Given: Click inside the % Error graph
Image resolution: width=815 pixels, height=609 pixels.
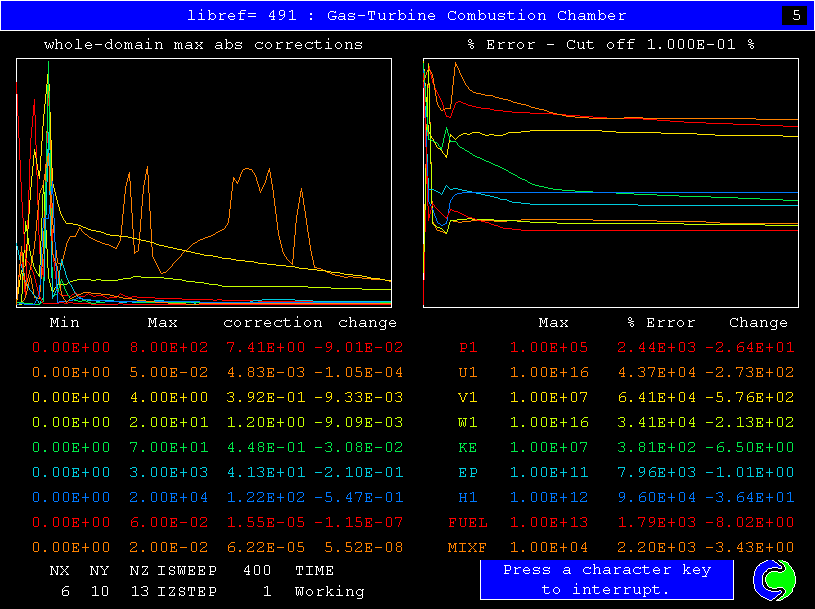Looking at the screenshot, I should [611, 183].
